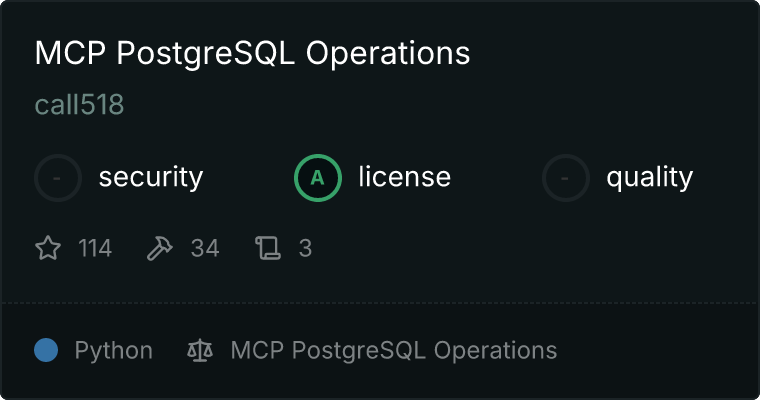Select the Python language label

[x=113, y=351]
